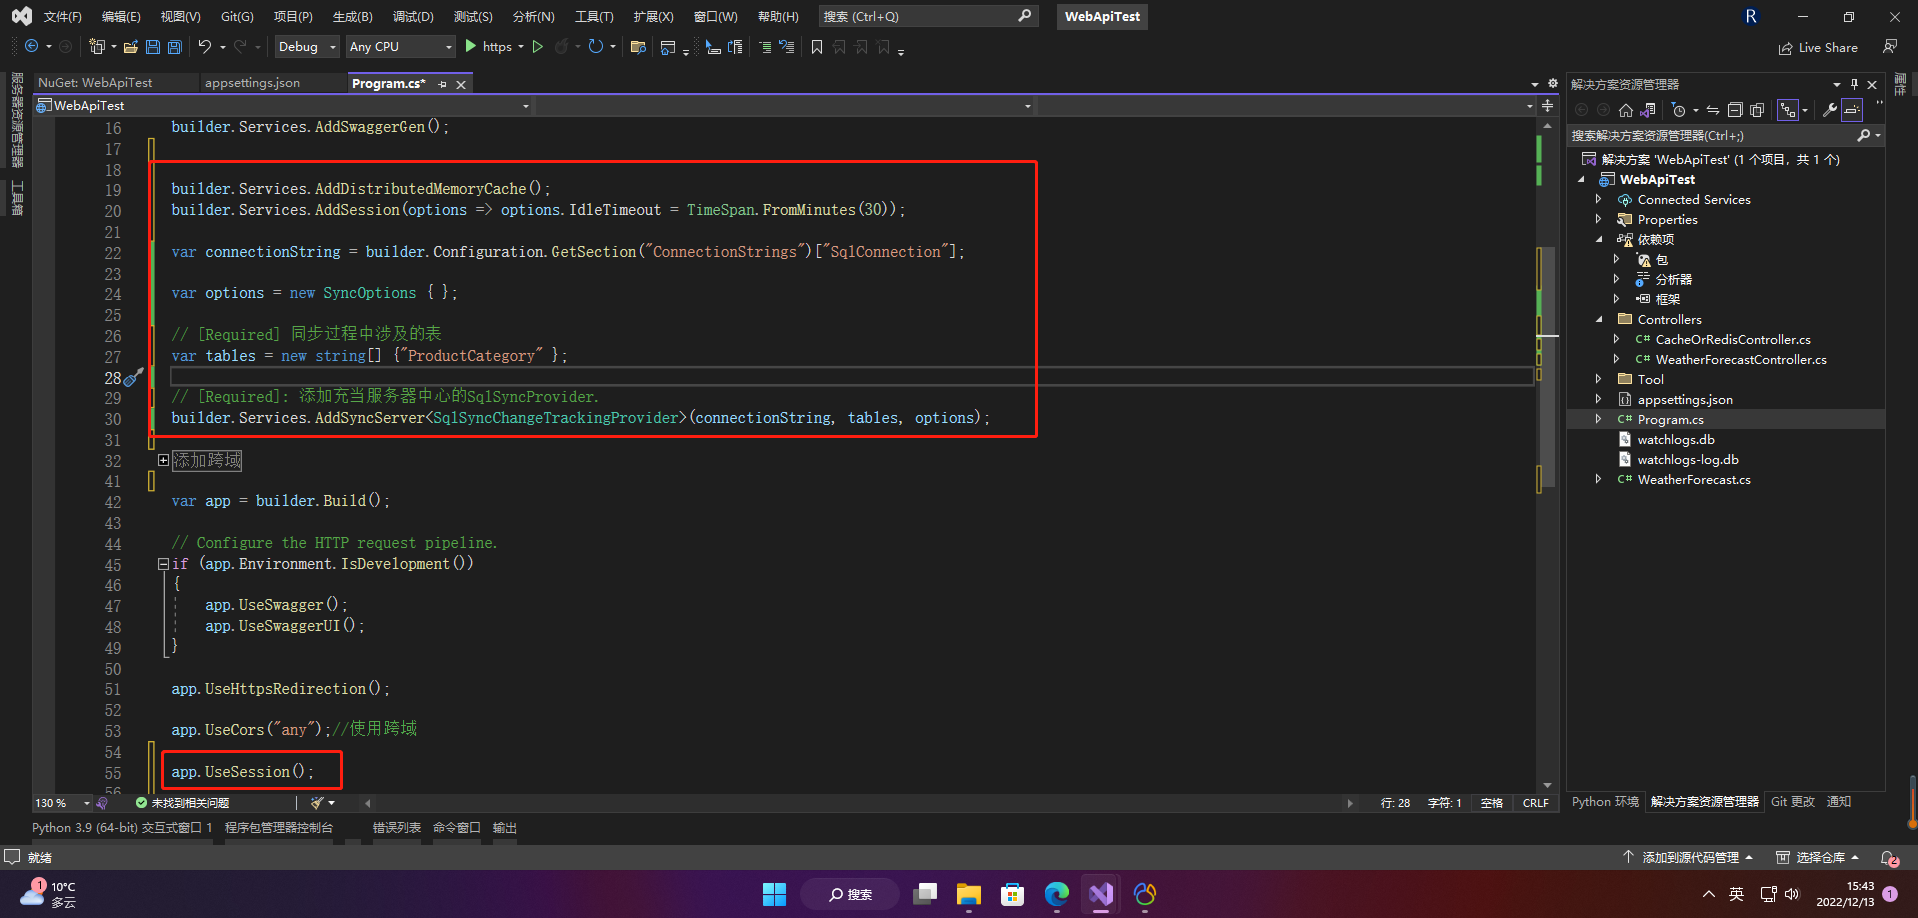This screenshot has width=1918, height=918.
Task: Open the https launch profile dropdown arrow
Action: point(521,47)
